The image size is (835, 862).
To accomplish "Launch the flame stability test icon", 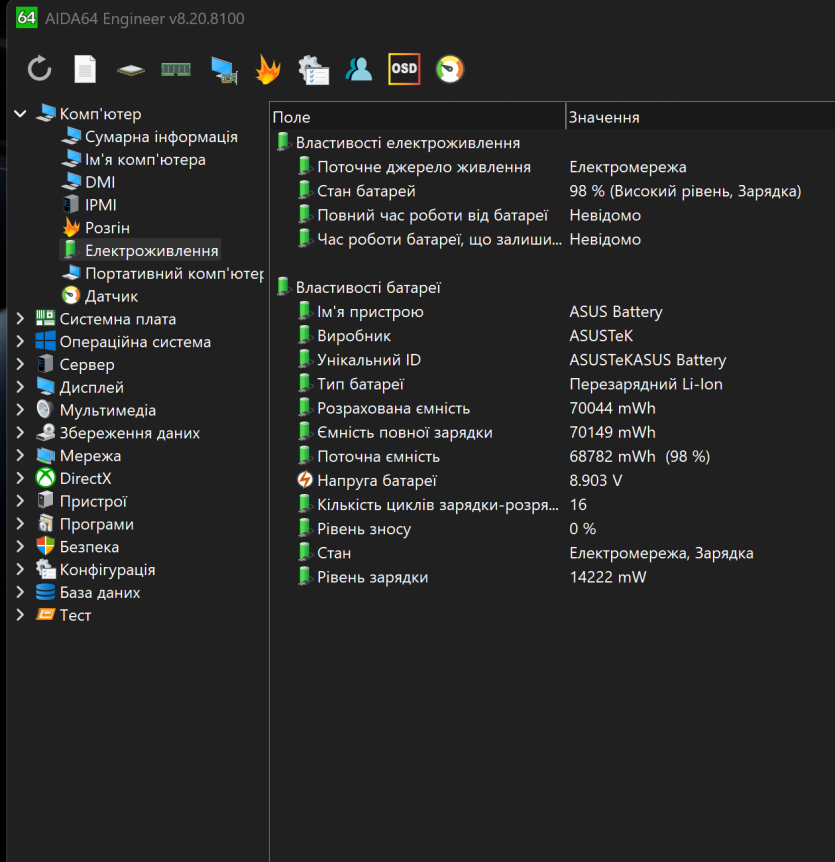I will tap(268, 69).
